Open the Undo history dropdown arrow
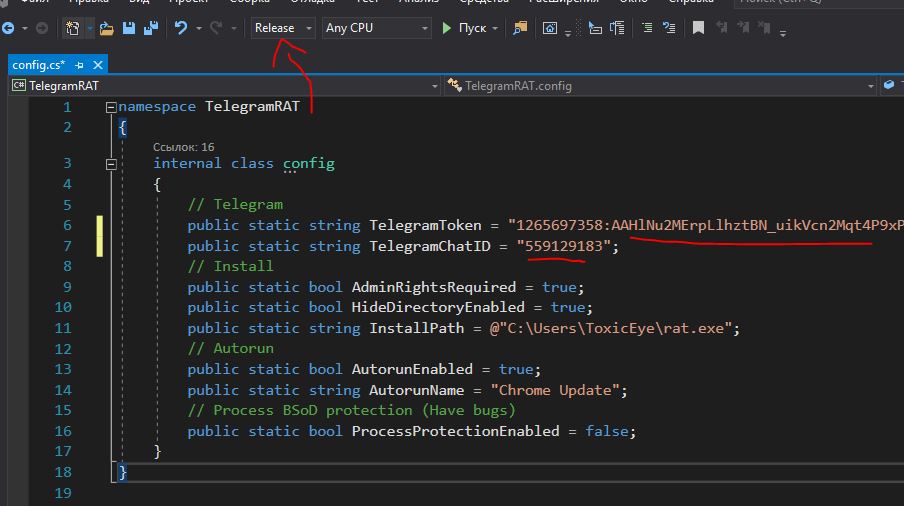 198,28
